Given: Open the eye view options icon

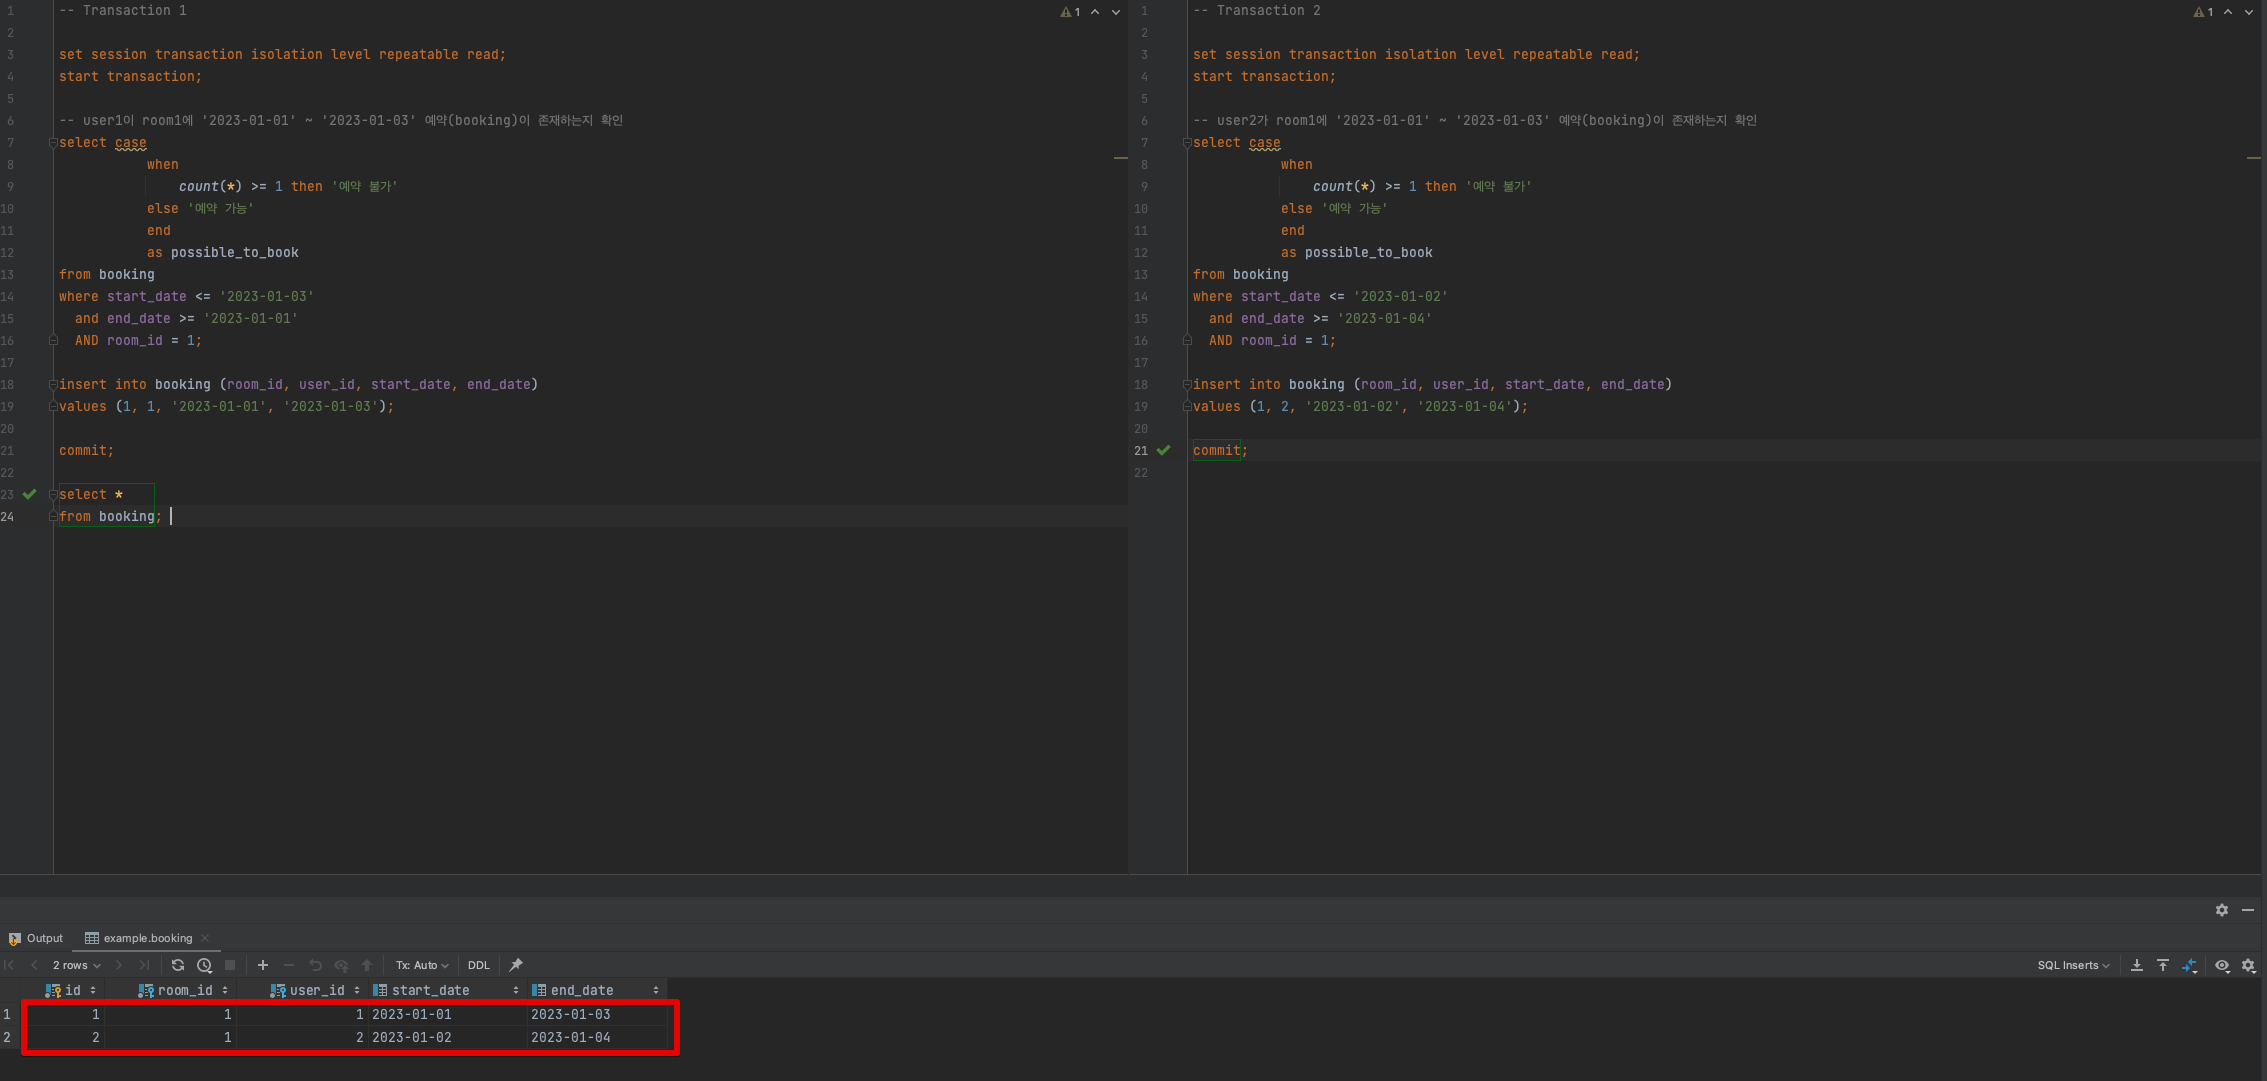Looking at the screenshot, I should (2222, 965).
